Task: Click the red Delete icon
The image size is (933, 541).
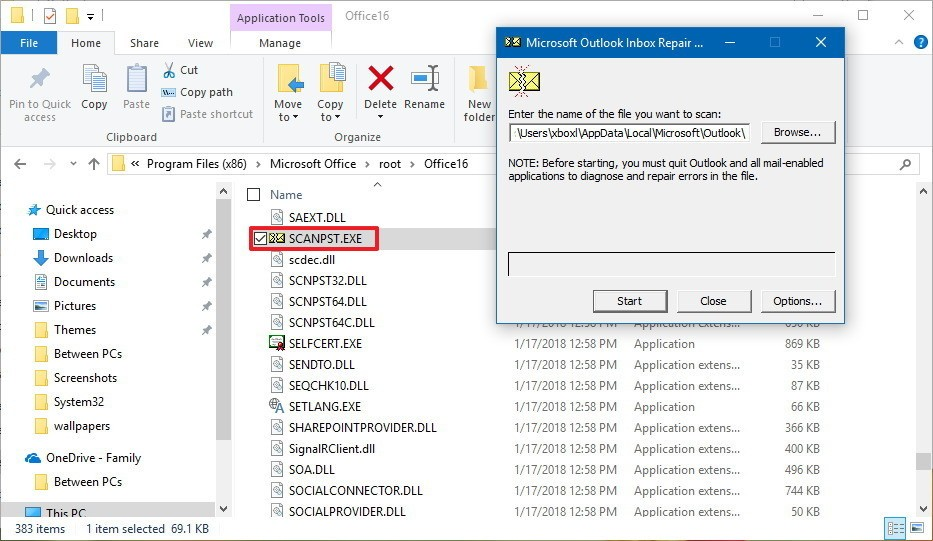Action: tap(380, 78)
